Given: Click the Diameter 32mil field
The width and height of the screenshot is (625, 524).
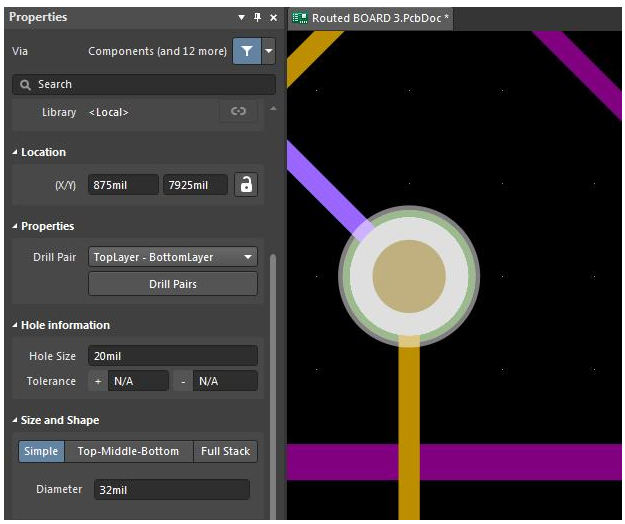Looking at the screenshot, I should pyautogui.click(x=170, y=490).
